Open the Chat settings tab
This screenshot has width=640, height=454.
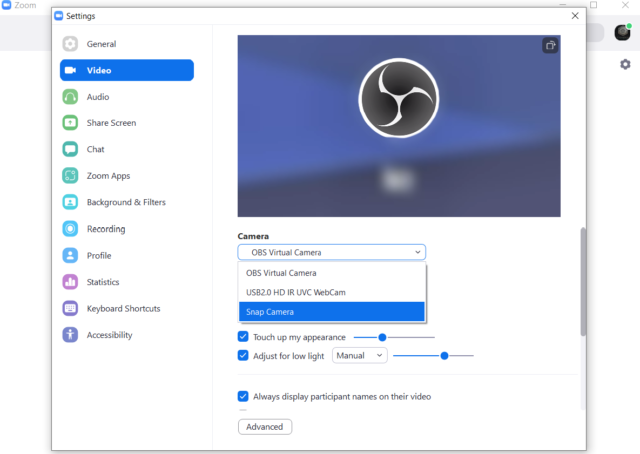click(x=96, y=149)
